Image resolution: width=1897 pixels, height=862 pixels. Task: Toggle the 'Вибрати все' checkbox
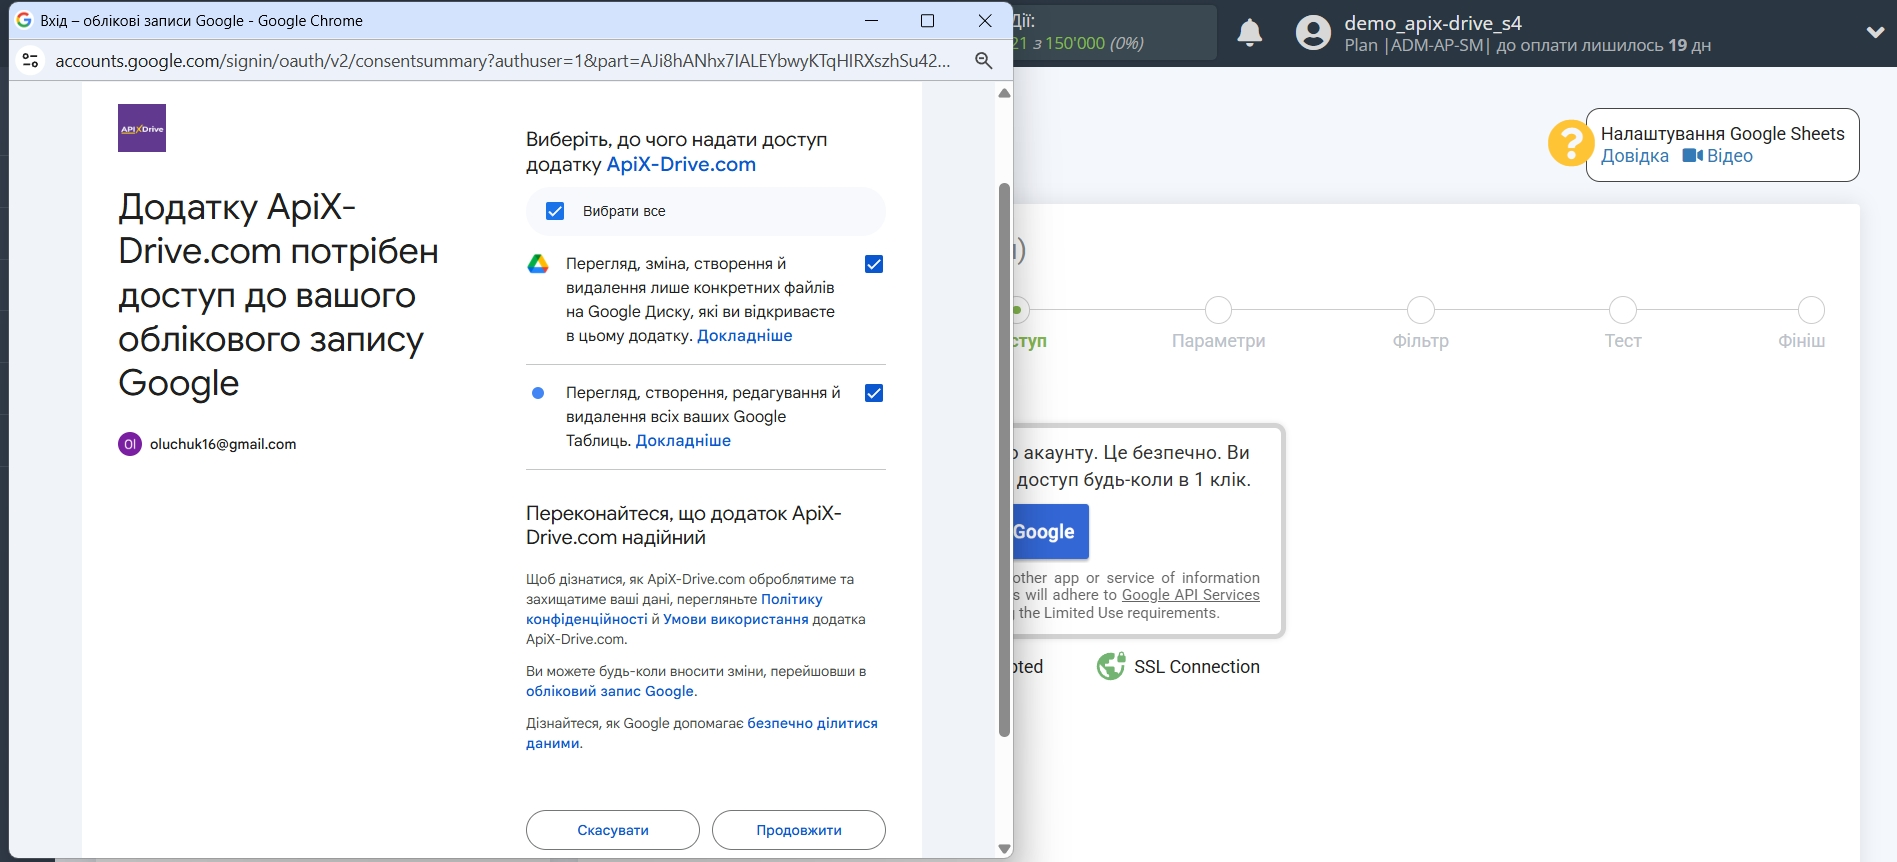point(555,211)
